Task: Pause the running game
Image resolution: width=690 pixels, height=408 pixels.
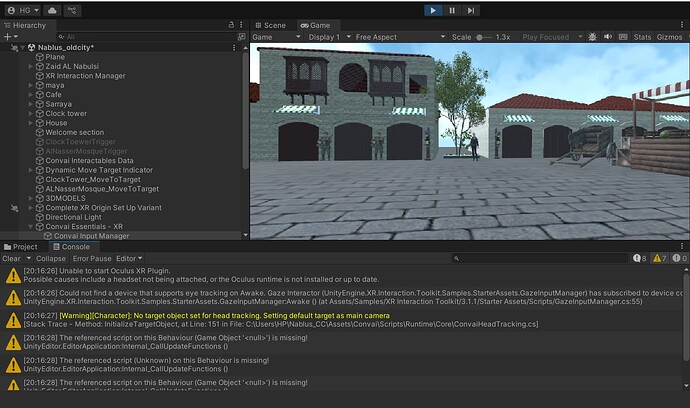Action: [452, 10]
